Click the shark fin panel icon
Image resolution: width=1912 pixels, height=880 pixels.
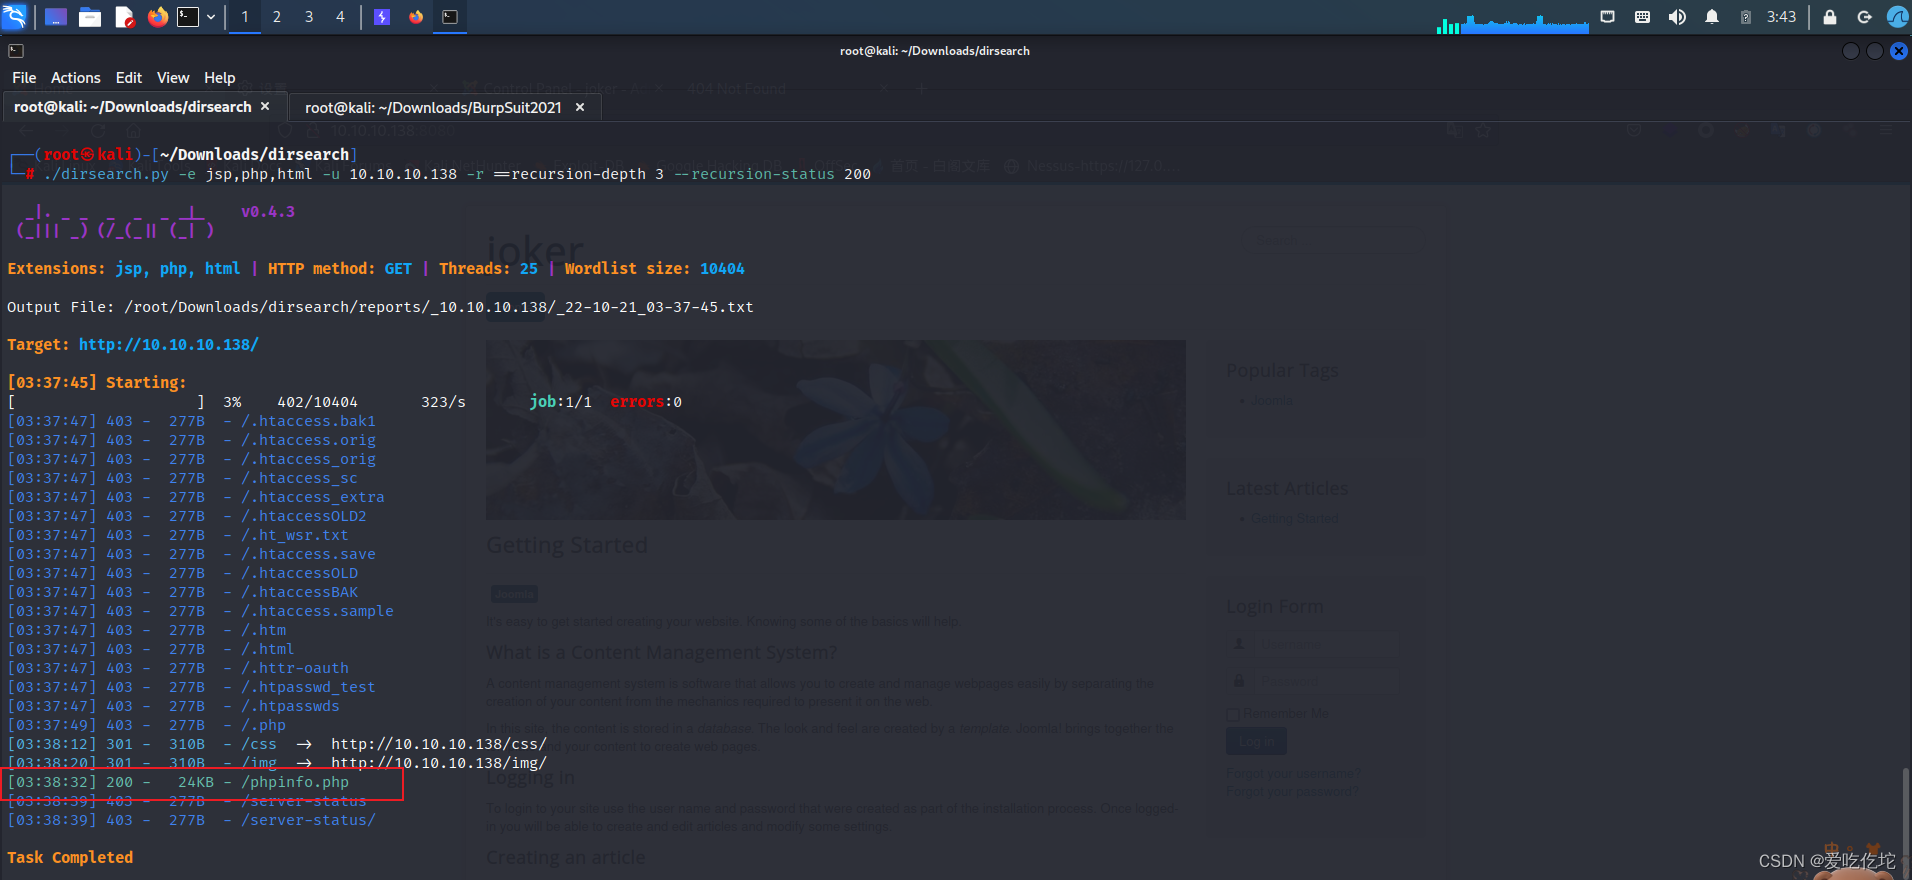pos(1897,17)
